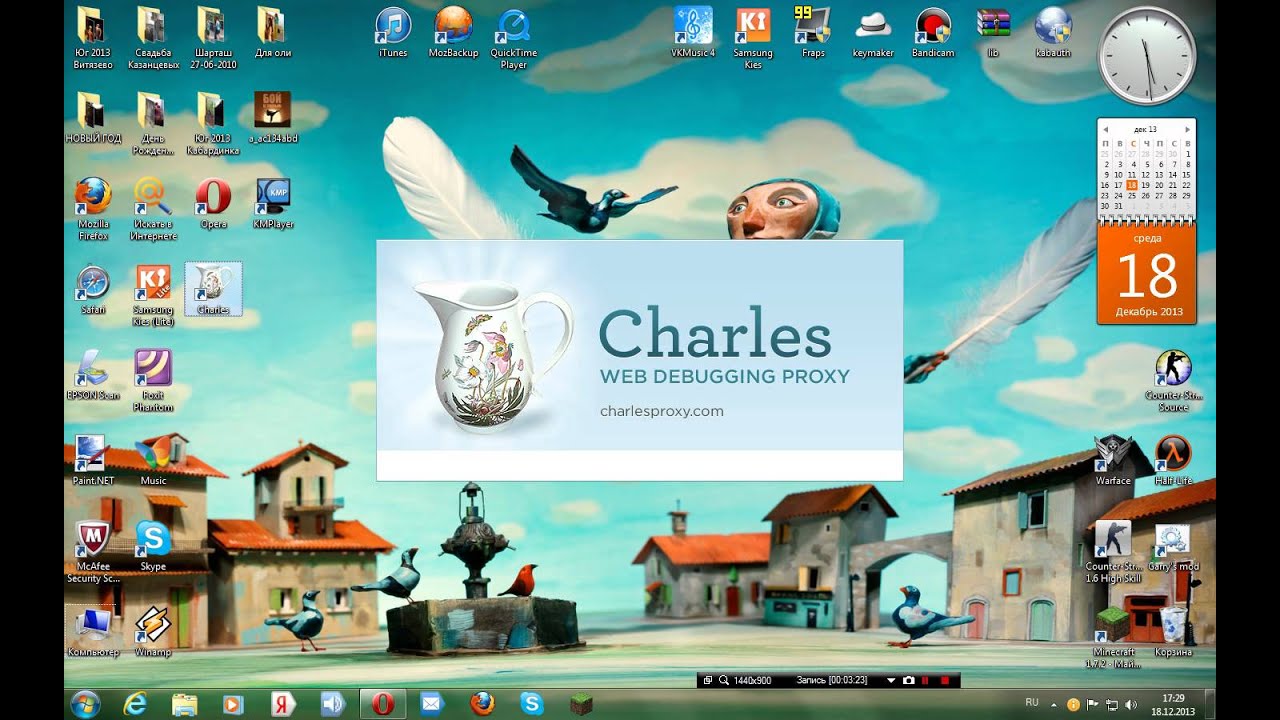
Task: Select the Music desktop icon
Action: pyautogui.click(x=153, y=460)
